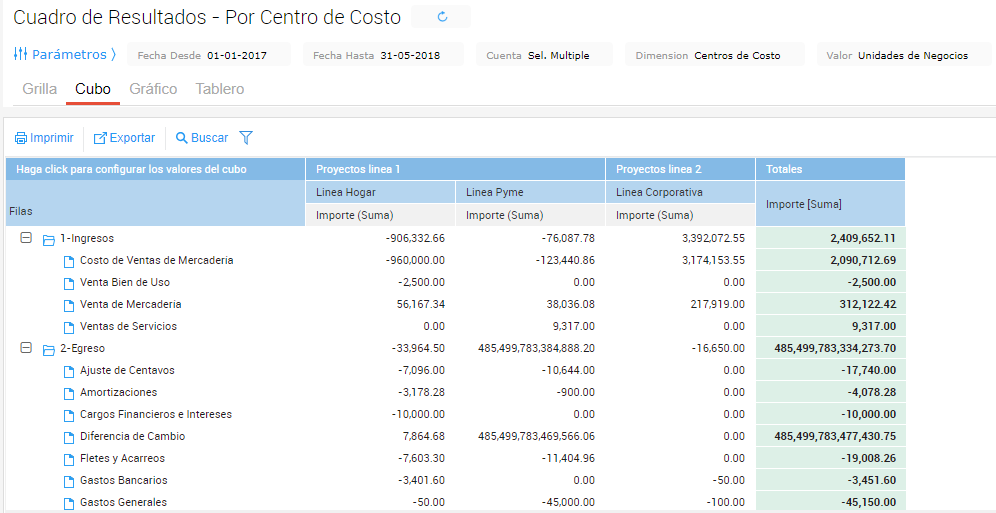Open the Tablero tab
This screenshot has width=996, height=513.
[x=219, y=89]
